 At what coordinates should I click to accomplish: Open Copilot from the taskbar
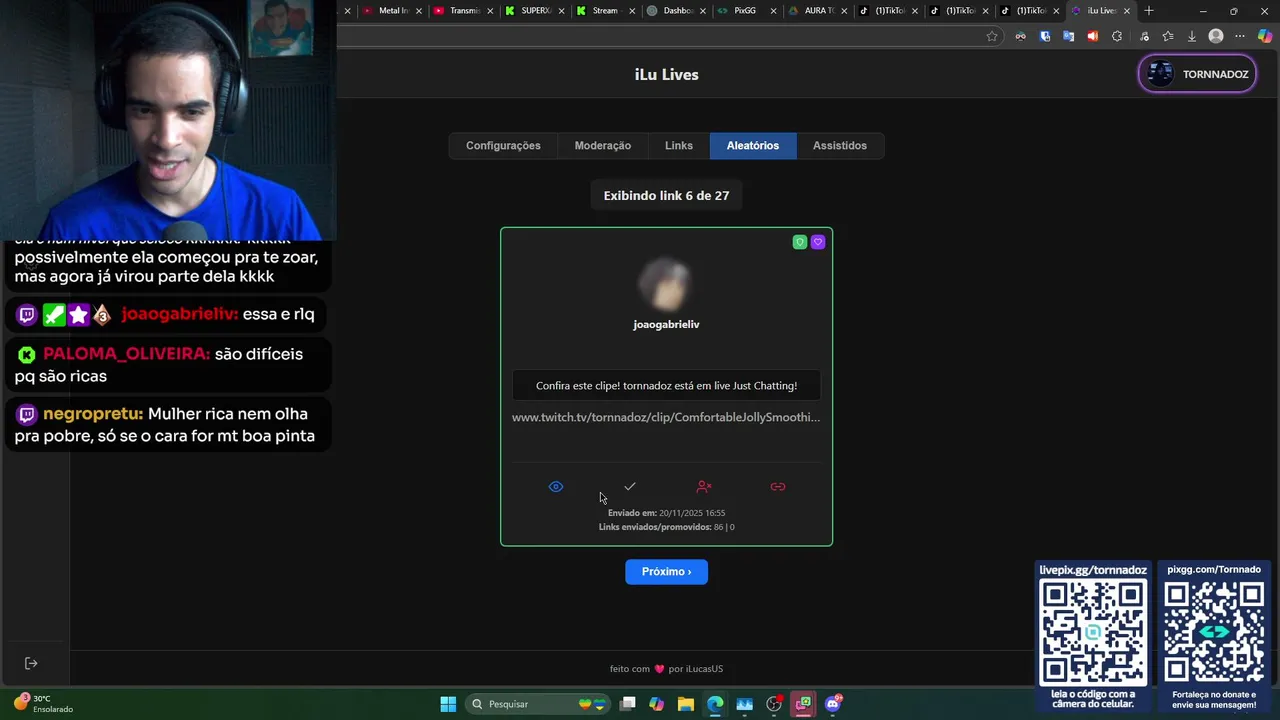(x=656, y=704)
